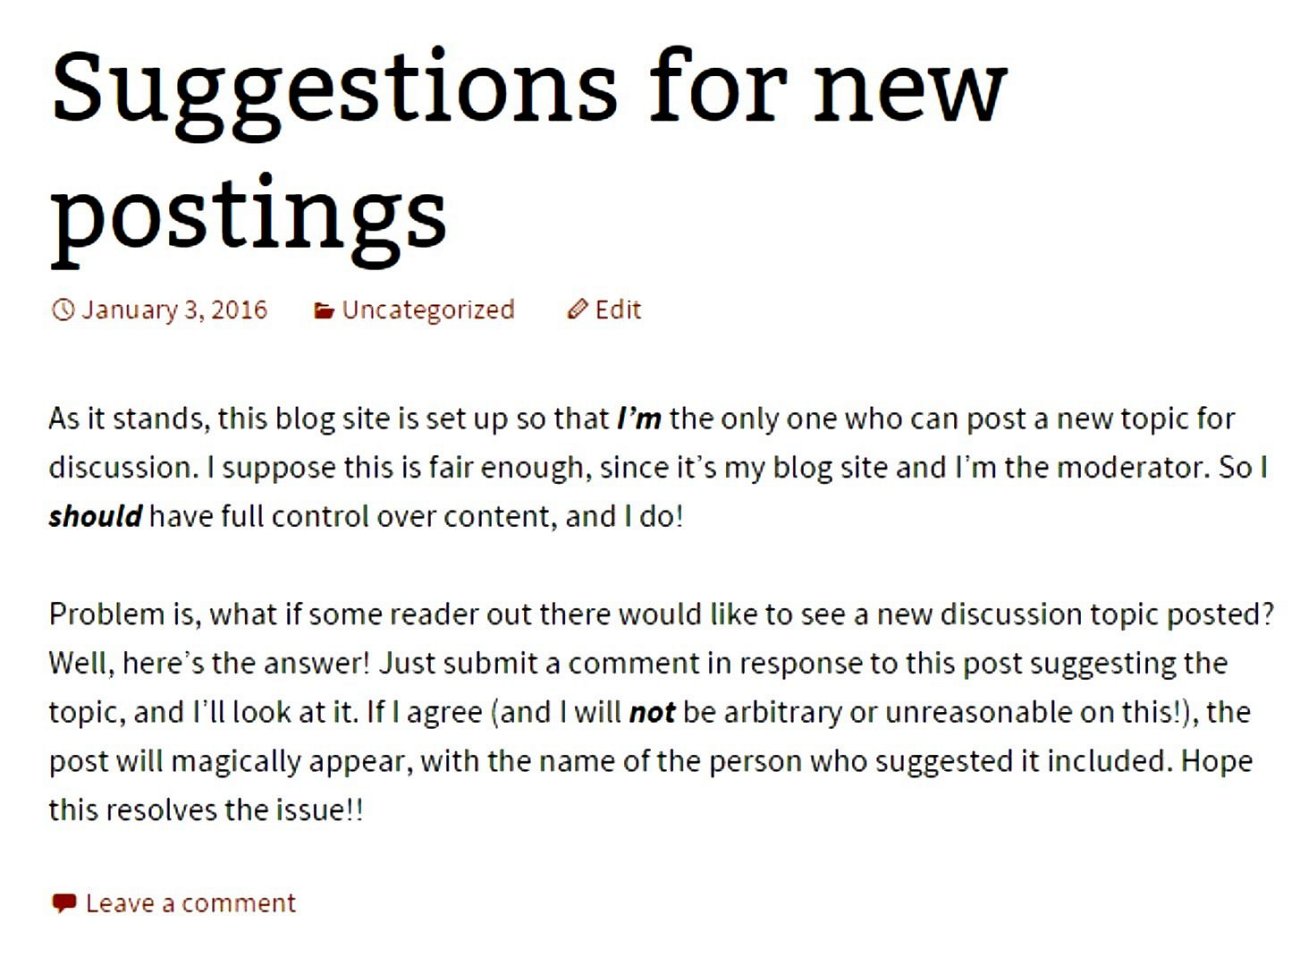Click the phrase As it stands
Image resolution: width=1300 pixels, height=966 pixels.
tap(129, 418)
